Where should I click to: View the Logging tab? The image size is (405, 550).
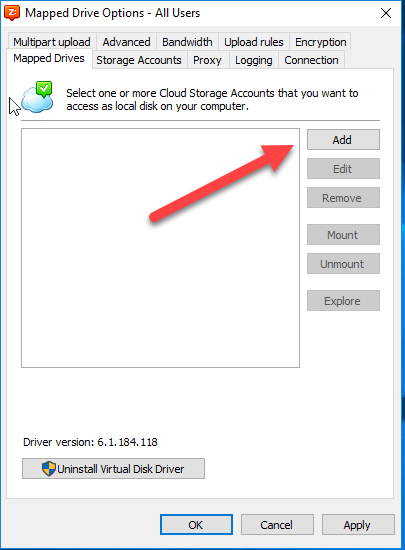tap(254, 60)
